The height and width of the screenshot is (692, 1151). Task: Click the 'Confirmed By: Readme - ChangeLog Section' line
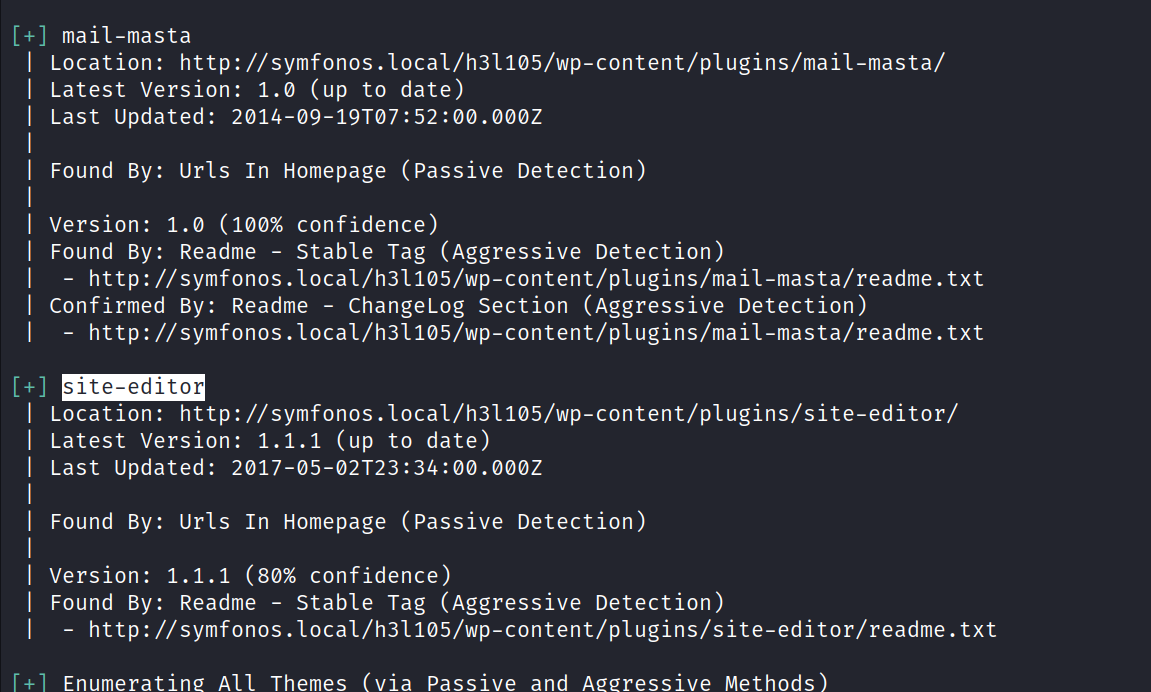tap(458, 305)
